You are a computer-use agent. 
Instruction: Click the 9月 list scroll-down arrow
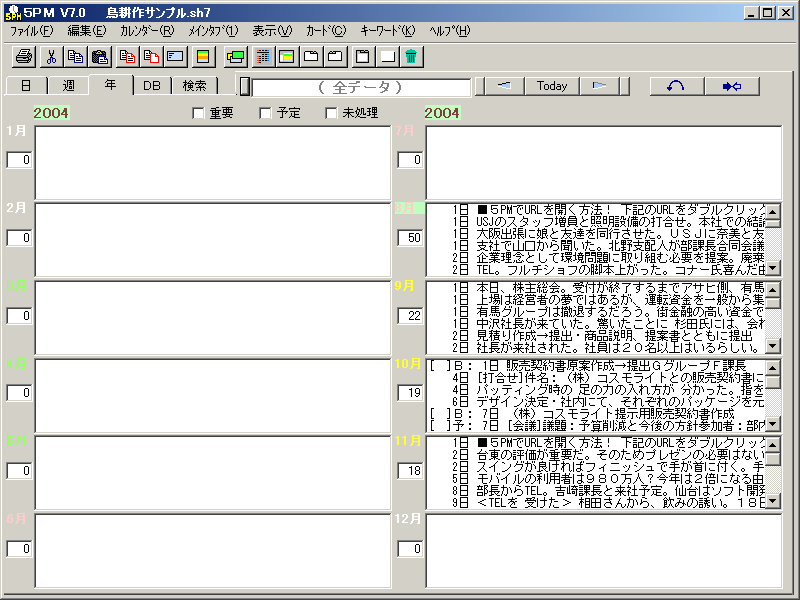772,346
